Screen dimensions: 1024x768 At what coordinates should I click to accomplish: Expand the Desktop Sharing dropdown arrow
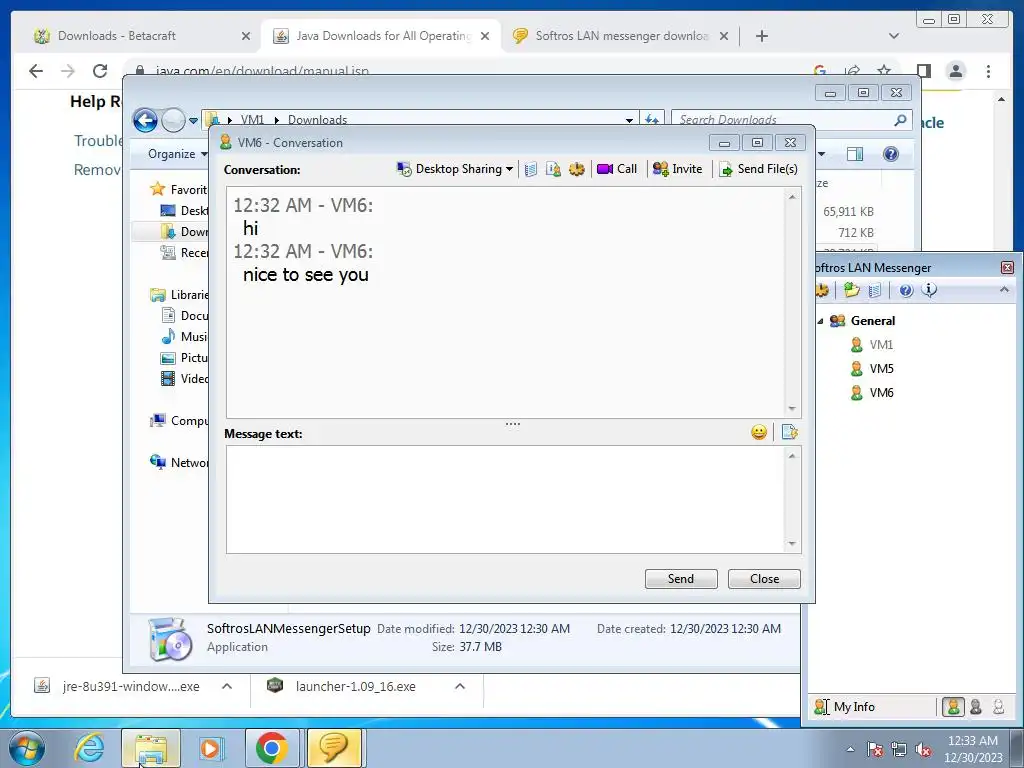[509, 169]
